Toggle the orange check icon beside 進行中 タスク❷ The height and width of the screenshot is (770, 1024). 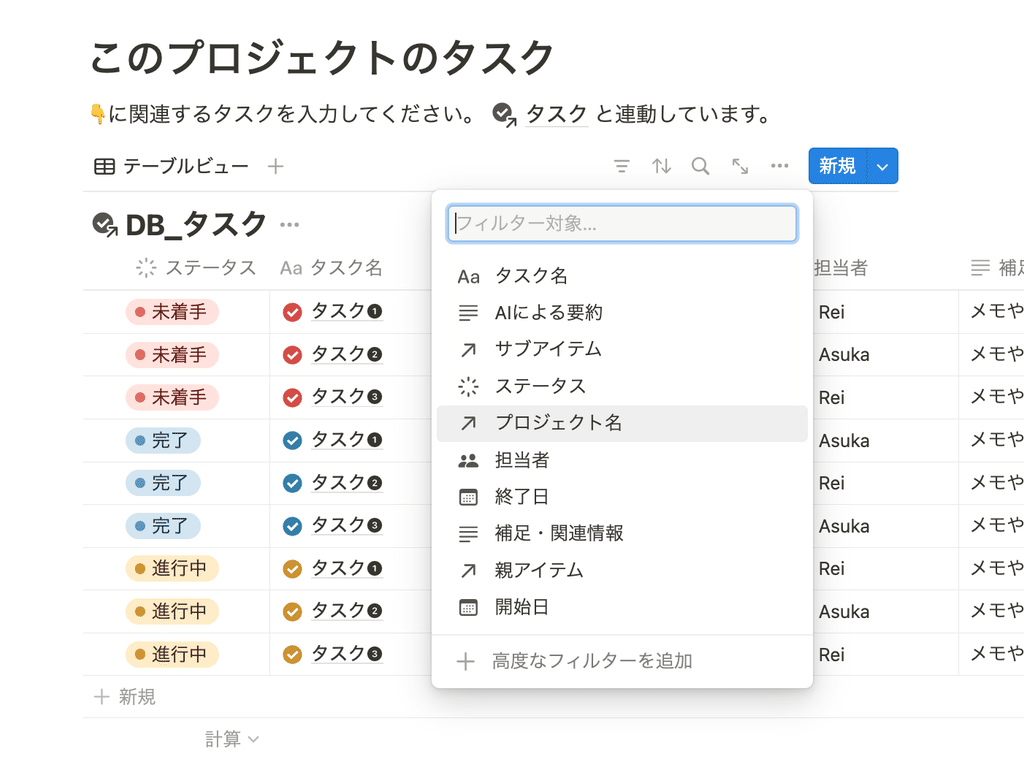coord(292,611)
